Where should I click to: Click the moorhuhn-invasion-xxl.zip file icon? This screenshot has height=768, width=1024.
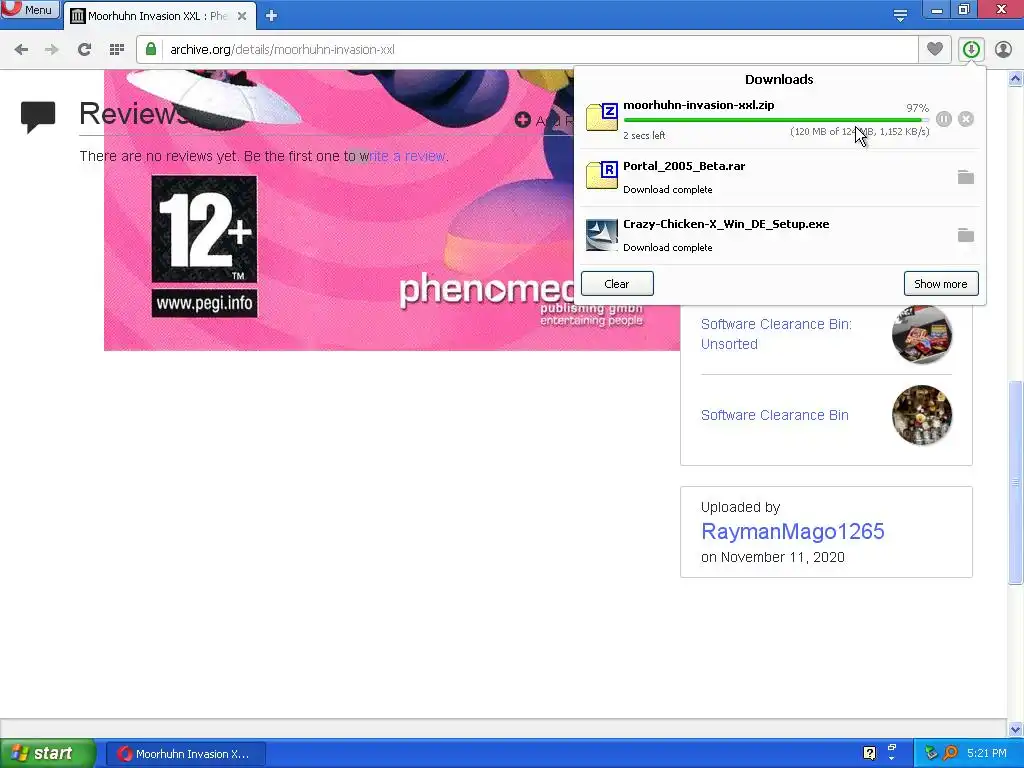pos(601,117)
